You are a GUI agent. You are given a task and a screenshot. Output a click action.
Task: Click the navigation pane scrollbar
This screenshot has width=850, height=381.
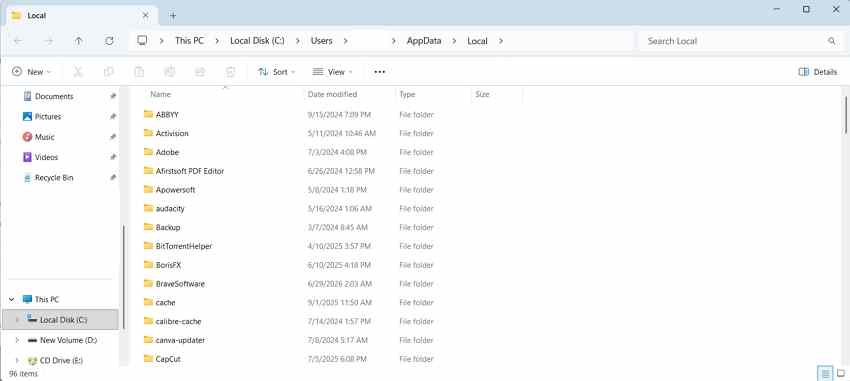click(124, 277)
